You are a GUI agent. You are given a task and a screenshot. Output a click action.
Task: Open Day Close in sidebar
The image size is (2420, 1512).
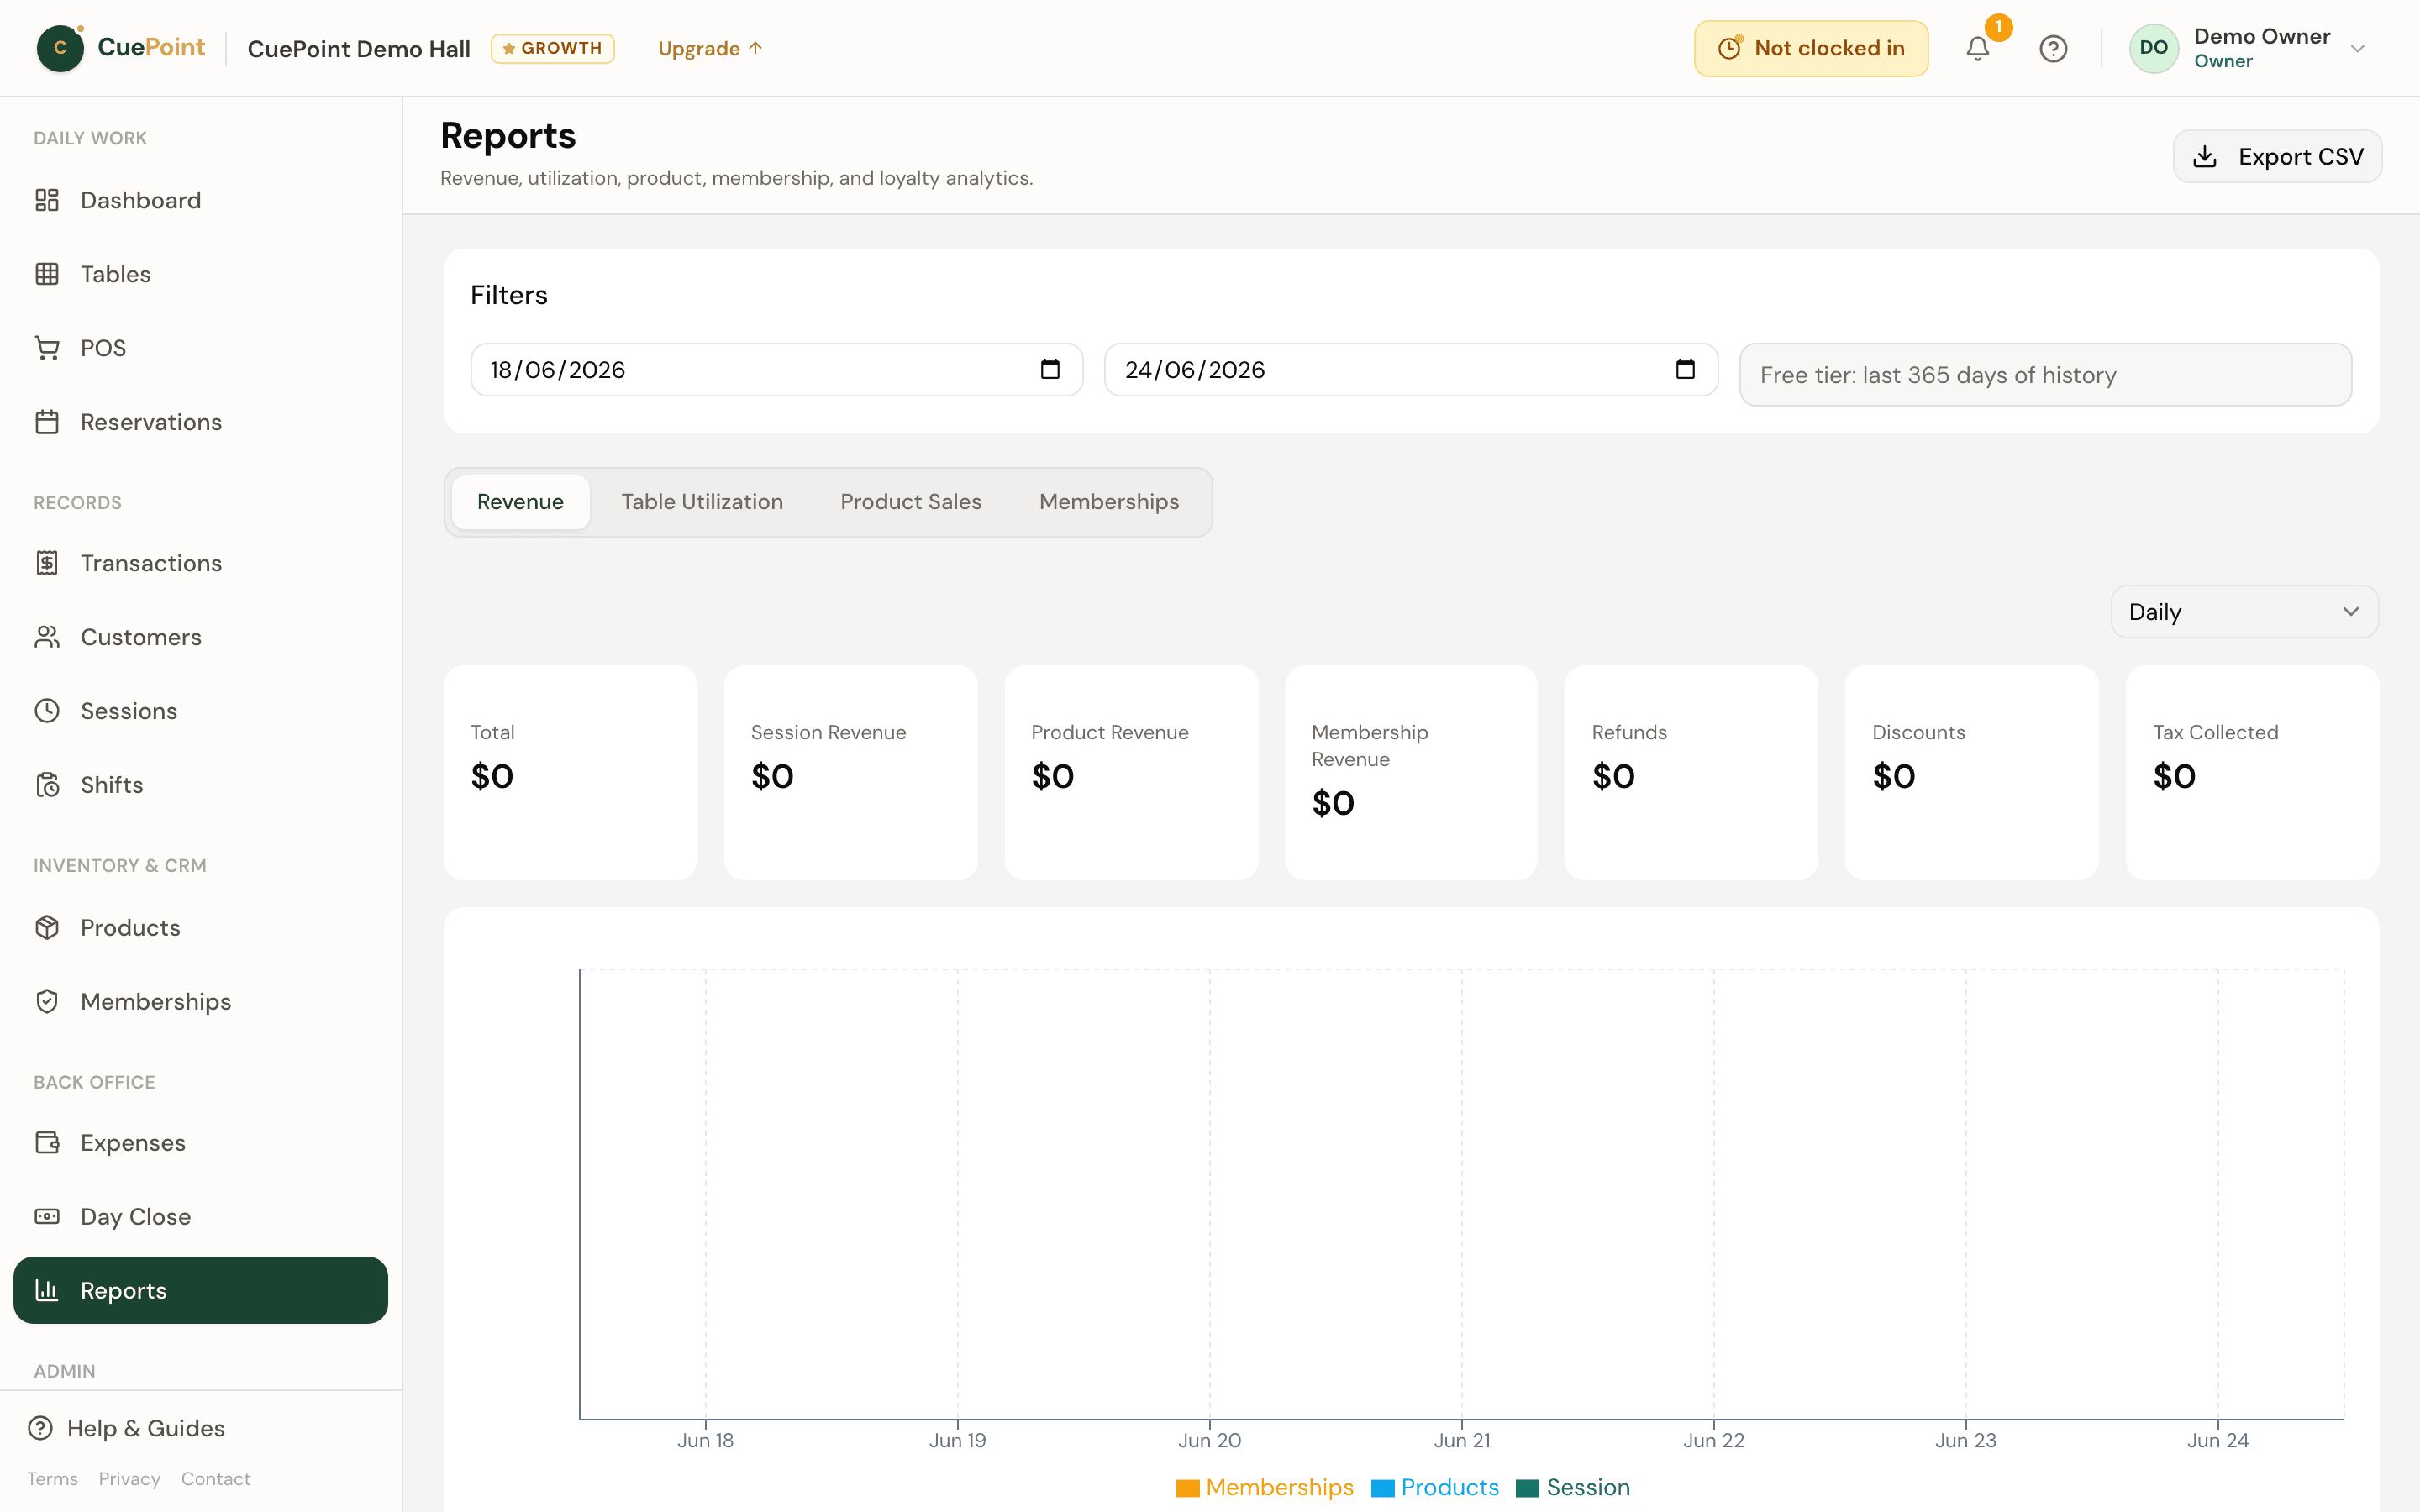click(200, 1216)
